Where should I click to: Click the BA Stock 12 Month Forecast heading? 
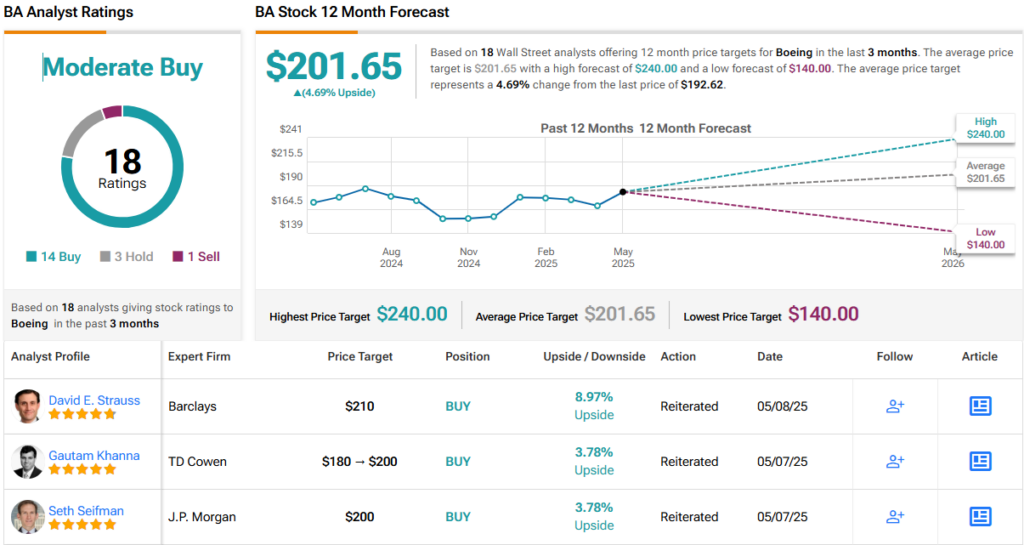pos(353,12)
